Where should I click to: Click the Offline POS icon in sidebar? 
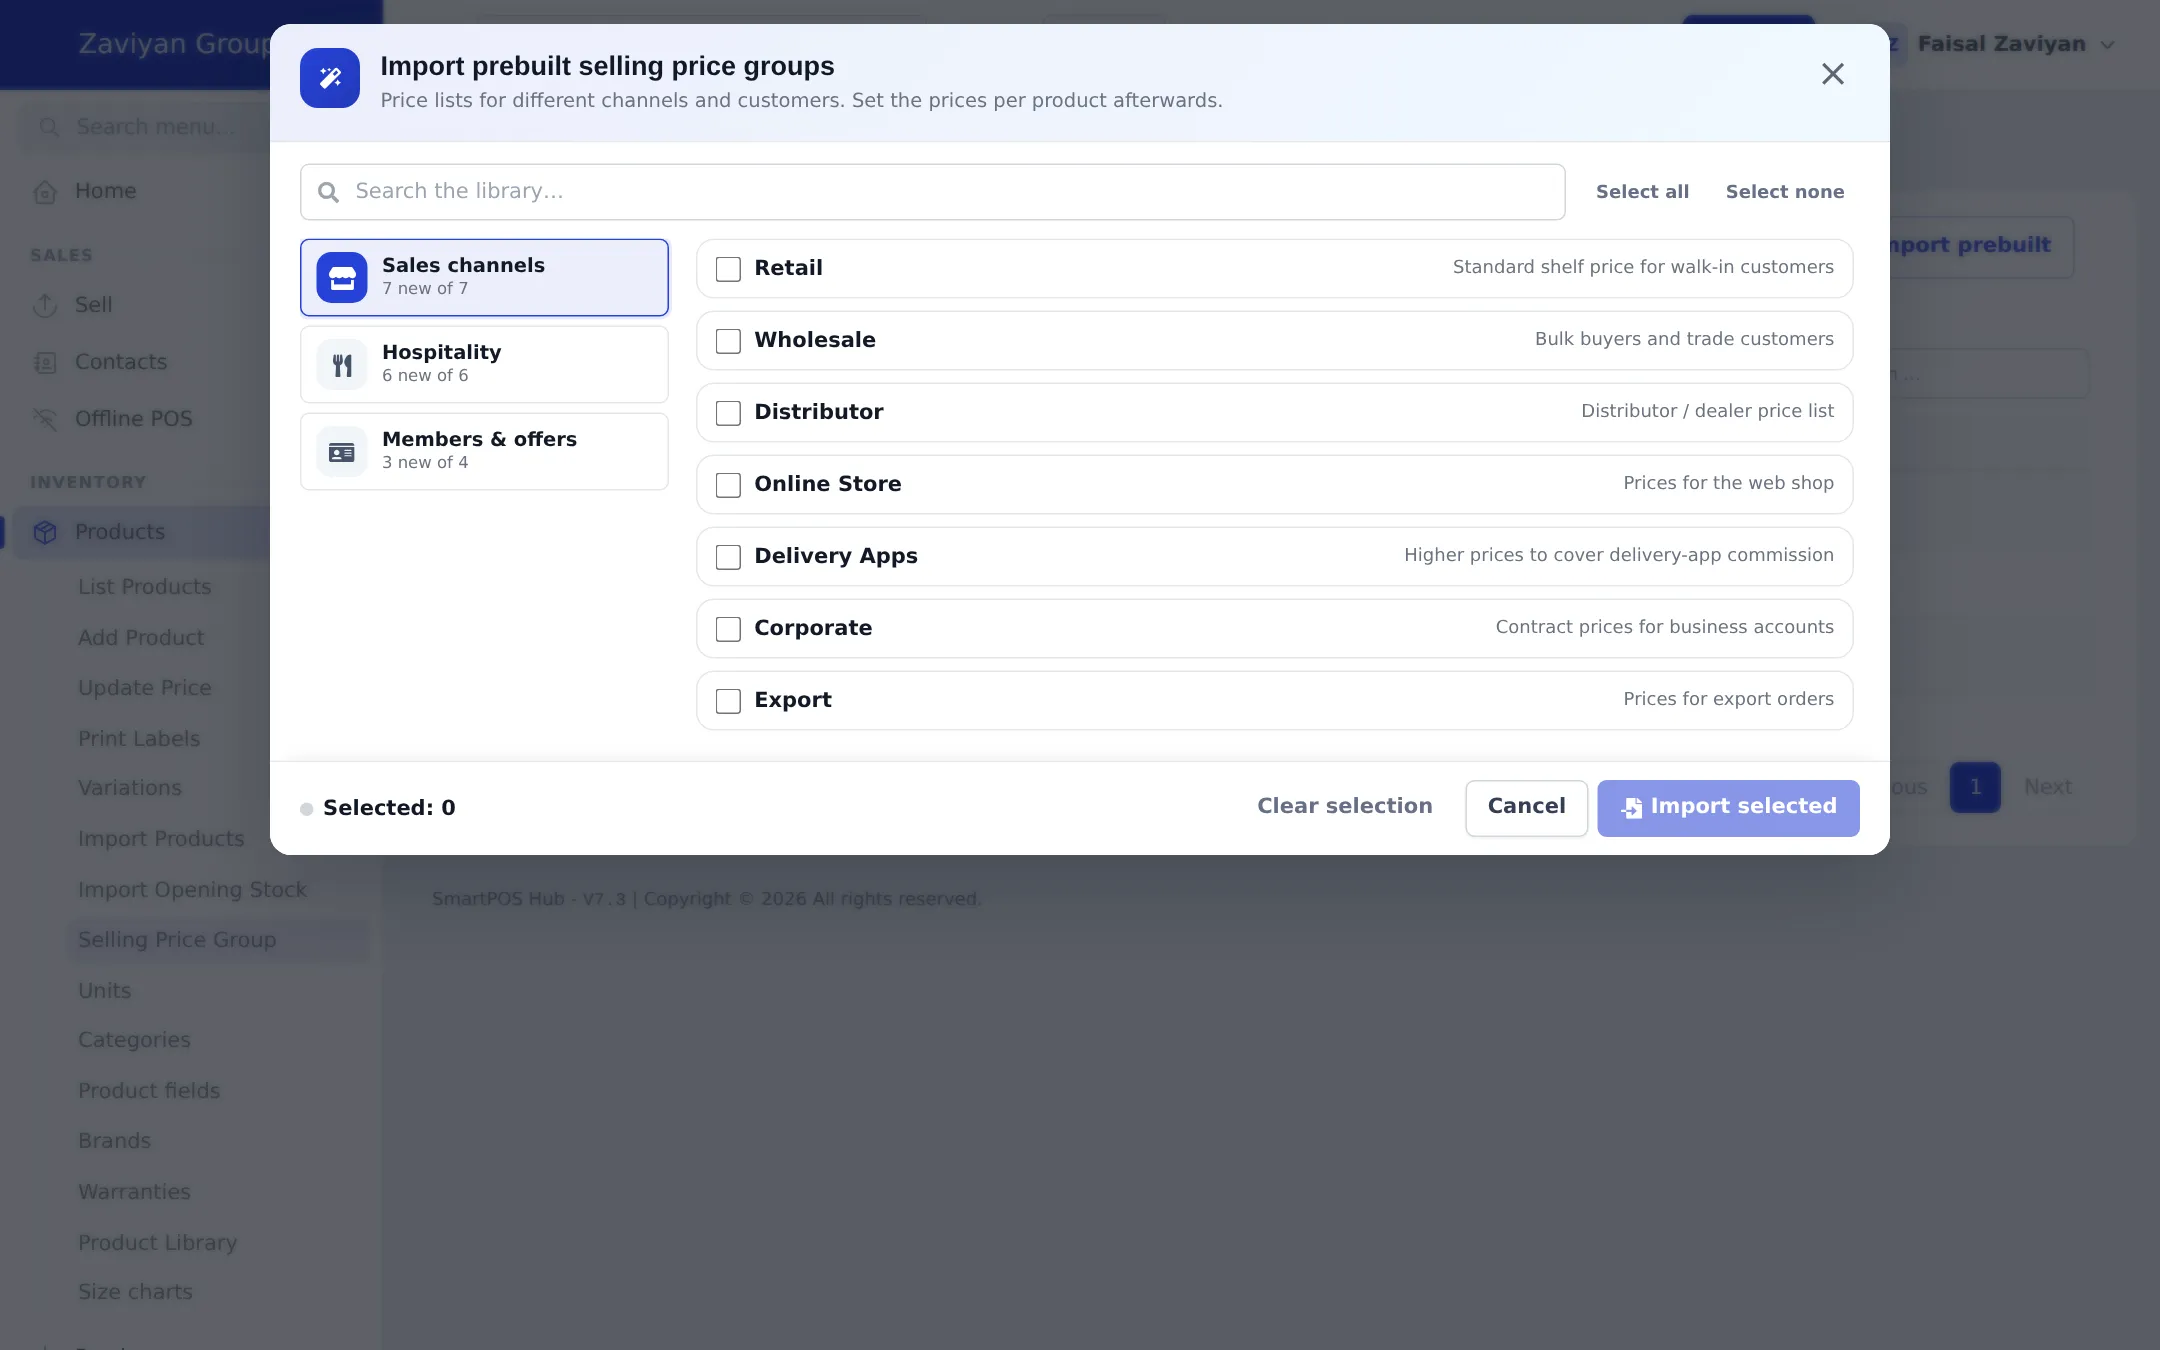[45, 419]
